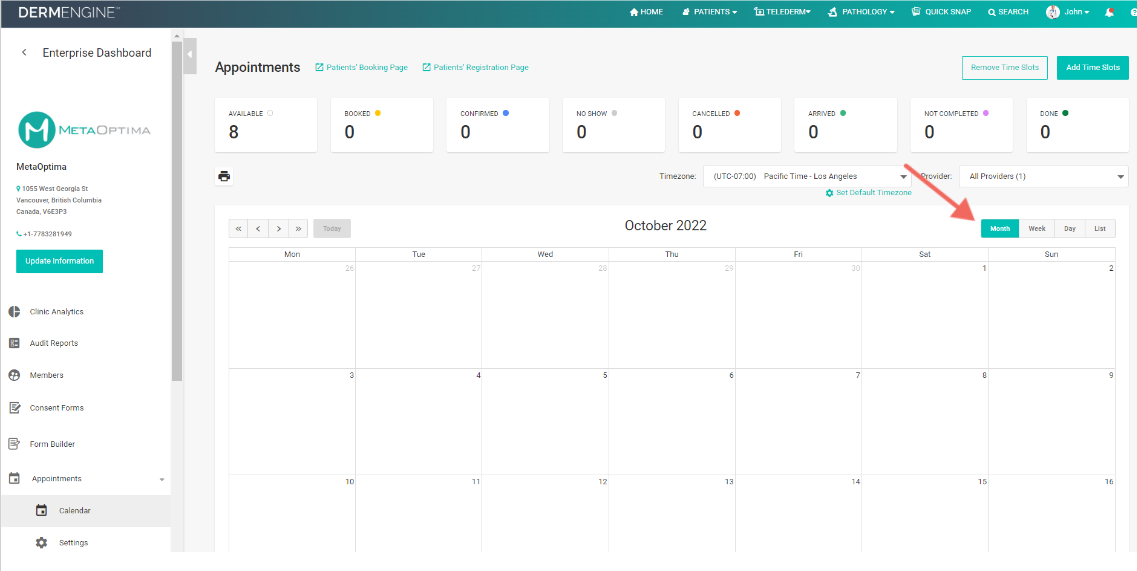Click Members globe icon
The height and width of the screenshot is (571, 1137).
click(x=14, y=375)
